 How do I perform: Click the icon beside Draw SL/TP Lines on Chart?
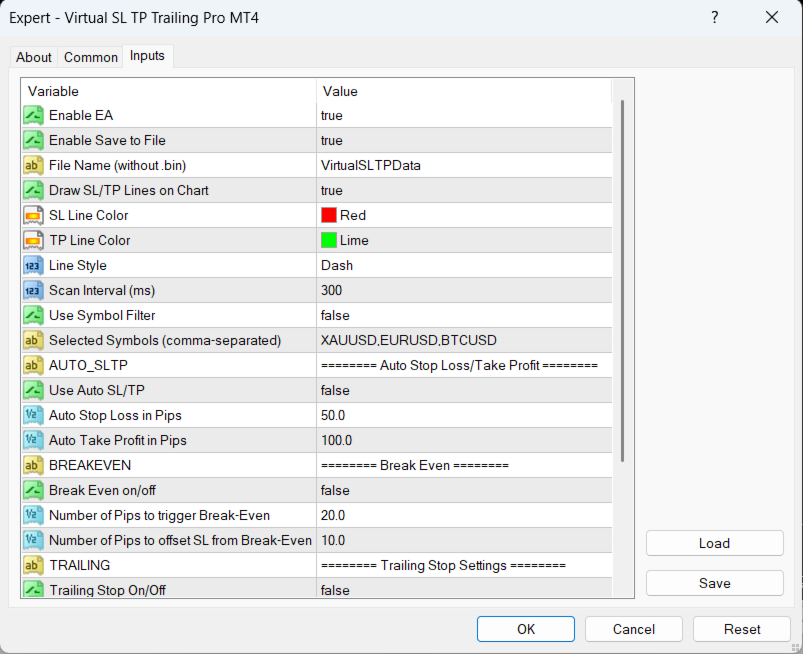(x=33, y=191)
